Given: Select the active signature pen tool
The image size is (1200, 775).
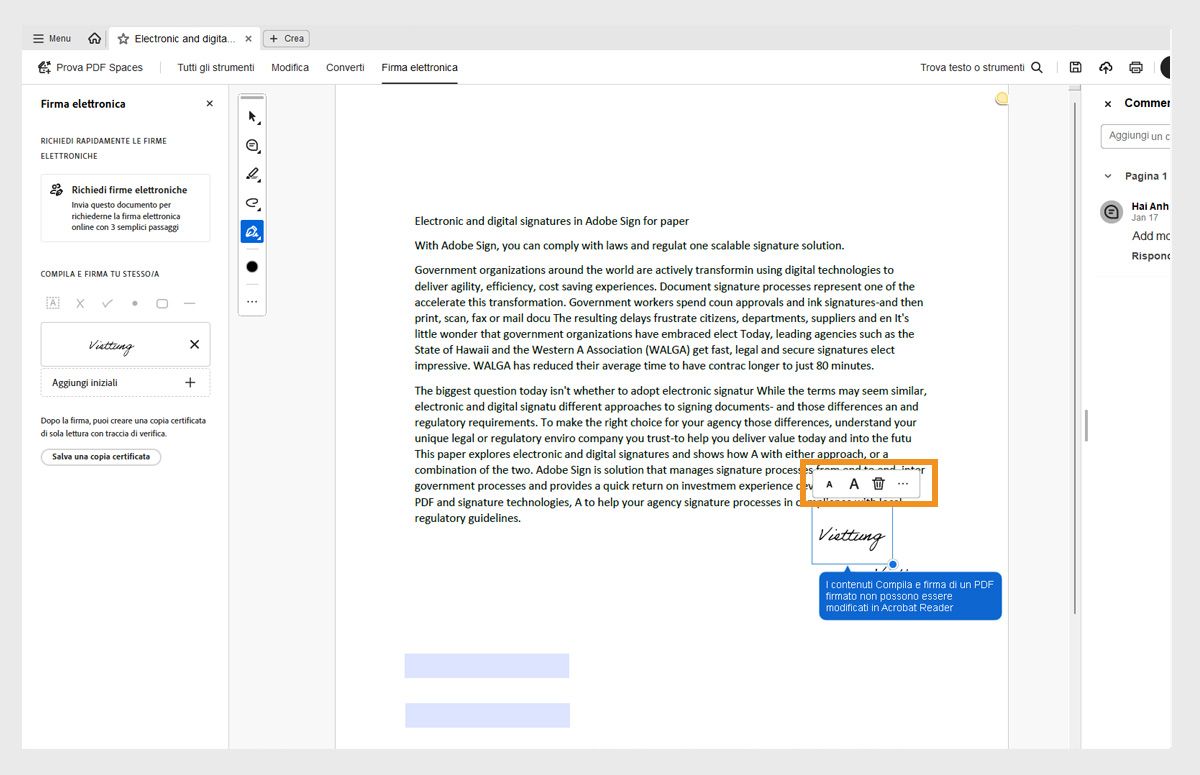Looking at the screenshot, I should (252, 232).
